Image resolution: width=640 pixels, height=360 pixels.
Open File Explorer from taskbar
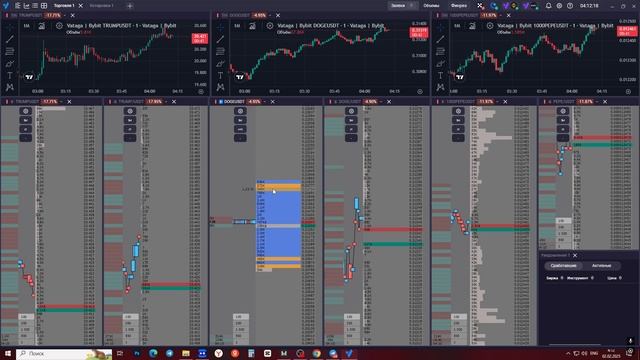click(x=186, y=353)
